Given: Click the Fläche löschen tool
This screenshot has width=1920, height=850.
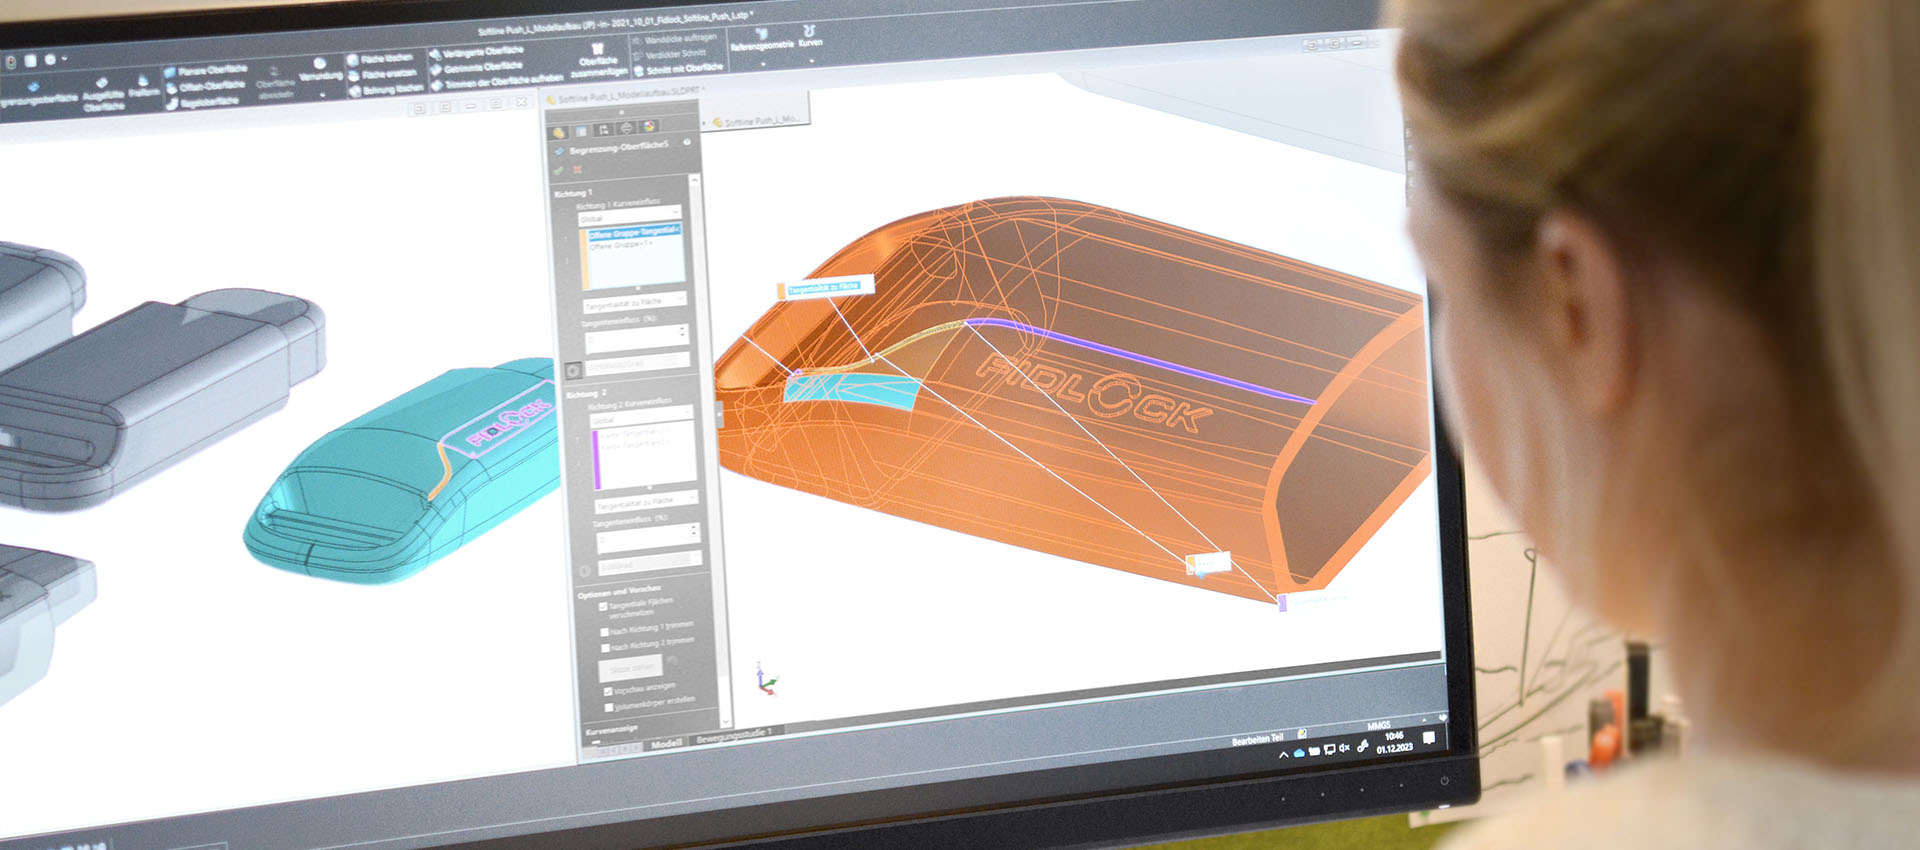Looking at the screenshot, I should point(385,59).
